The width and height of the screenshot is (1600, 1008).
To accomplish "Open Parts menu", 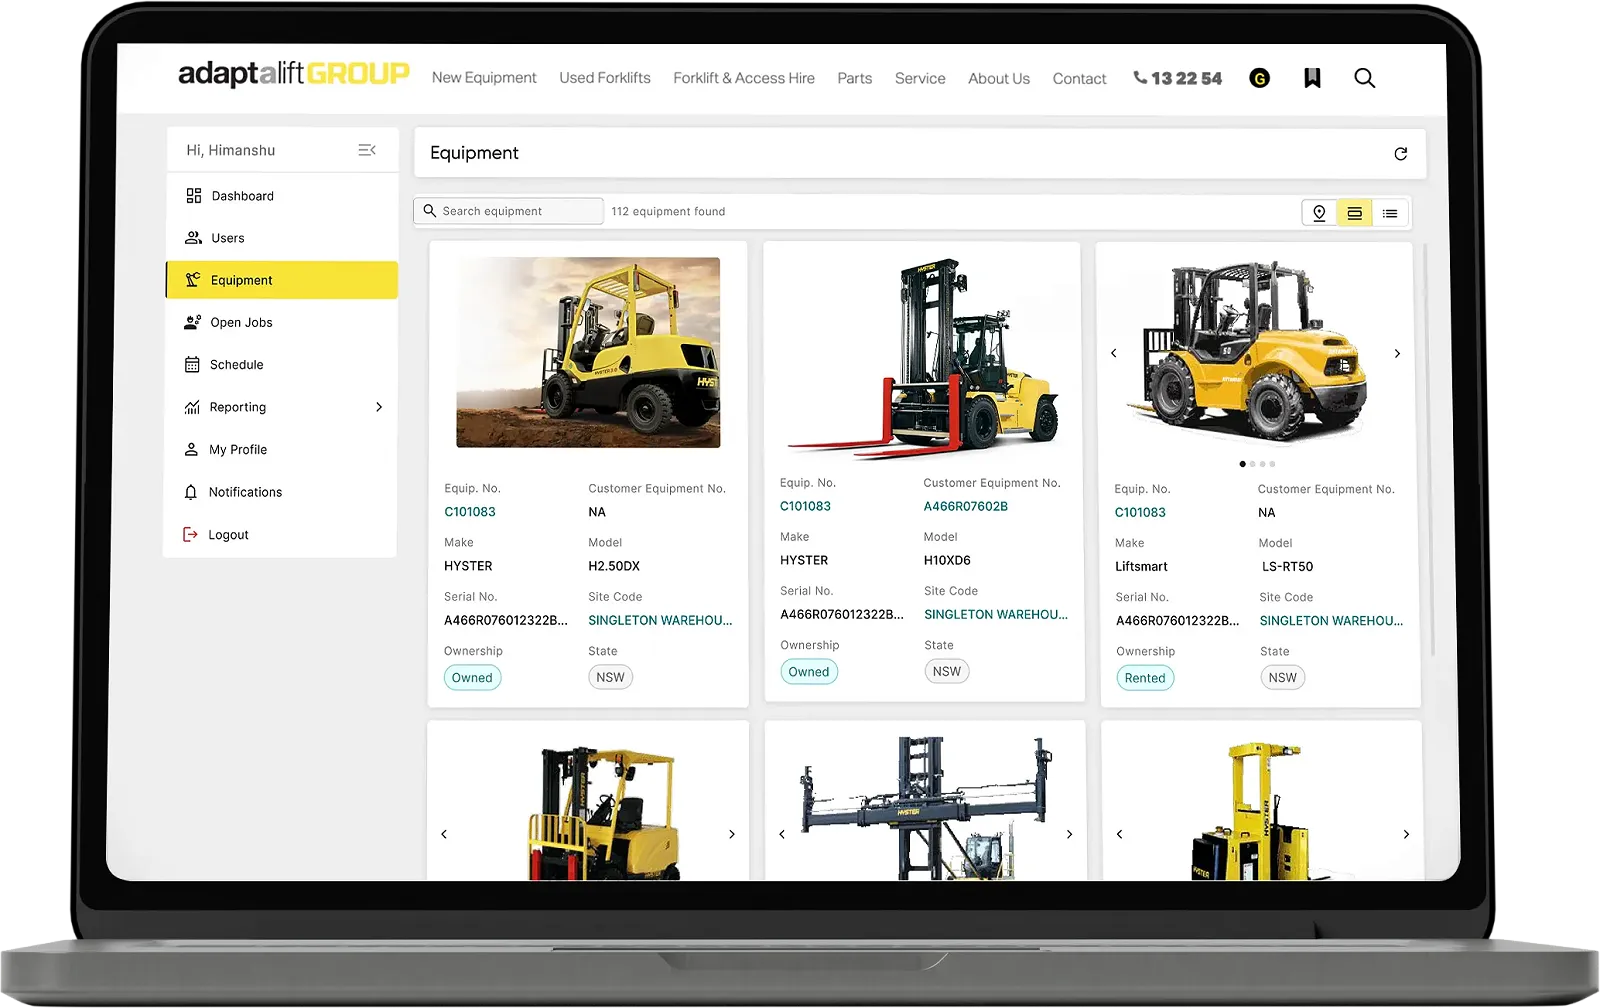I will [854, 78].
